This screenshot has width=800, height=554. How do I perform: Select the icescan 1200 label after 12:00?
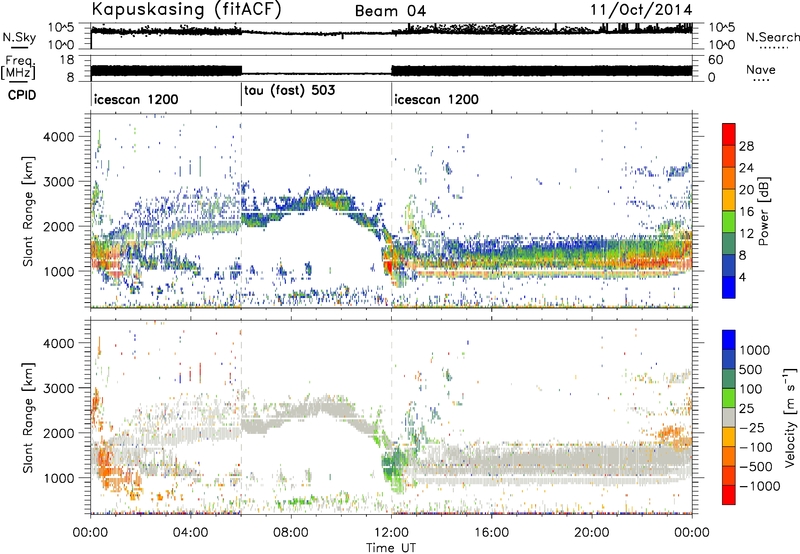coord(437,99)
